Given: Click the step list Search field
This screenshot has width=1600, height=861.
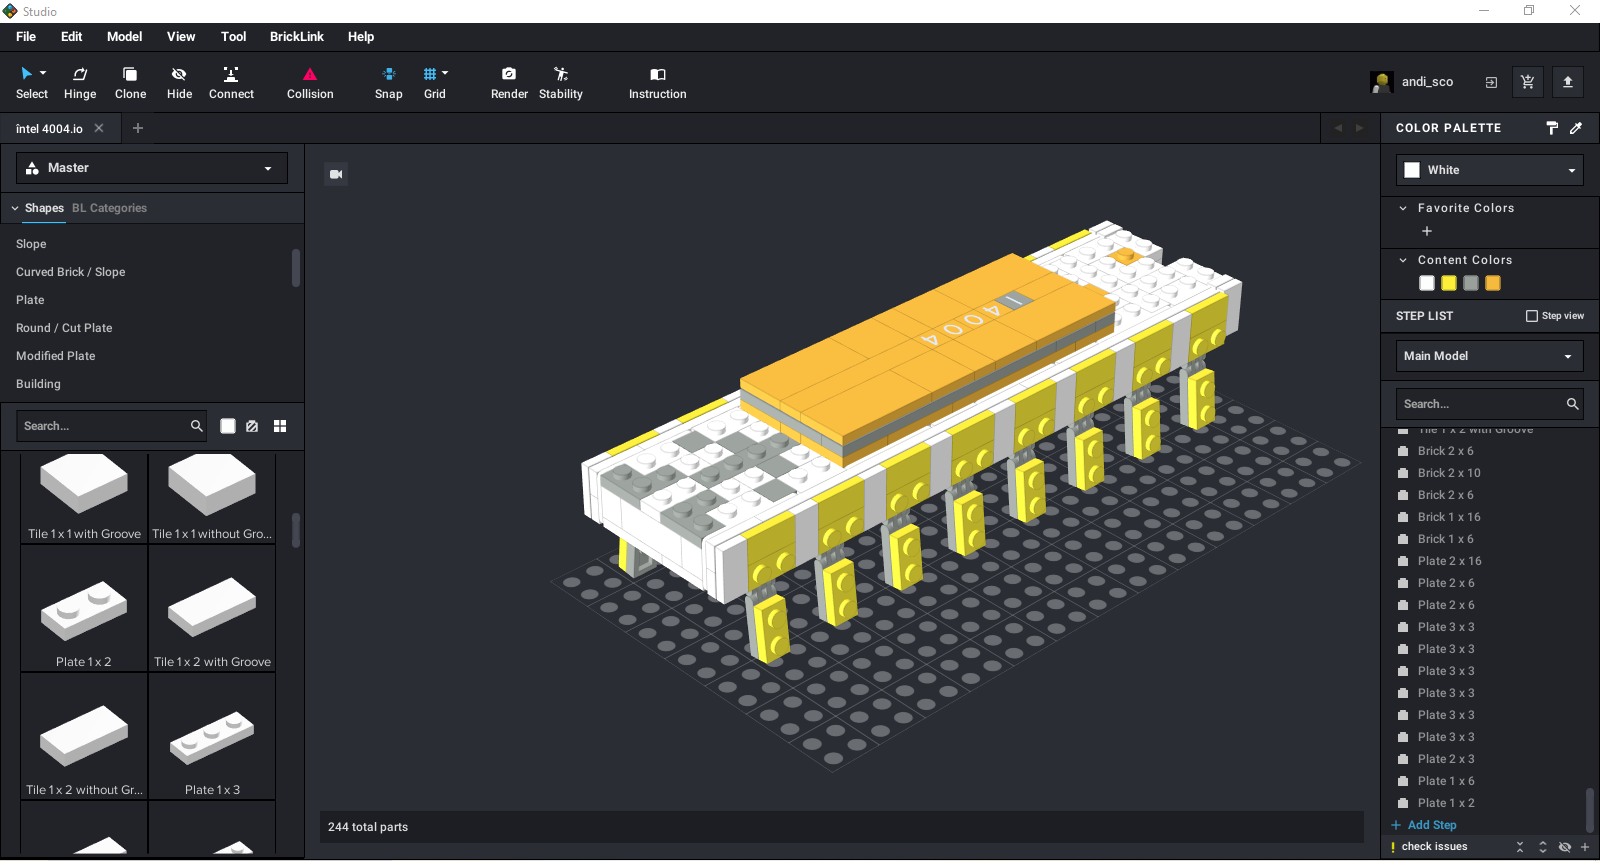Looking at the screenshot, I should 1480,404.
